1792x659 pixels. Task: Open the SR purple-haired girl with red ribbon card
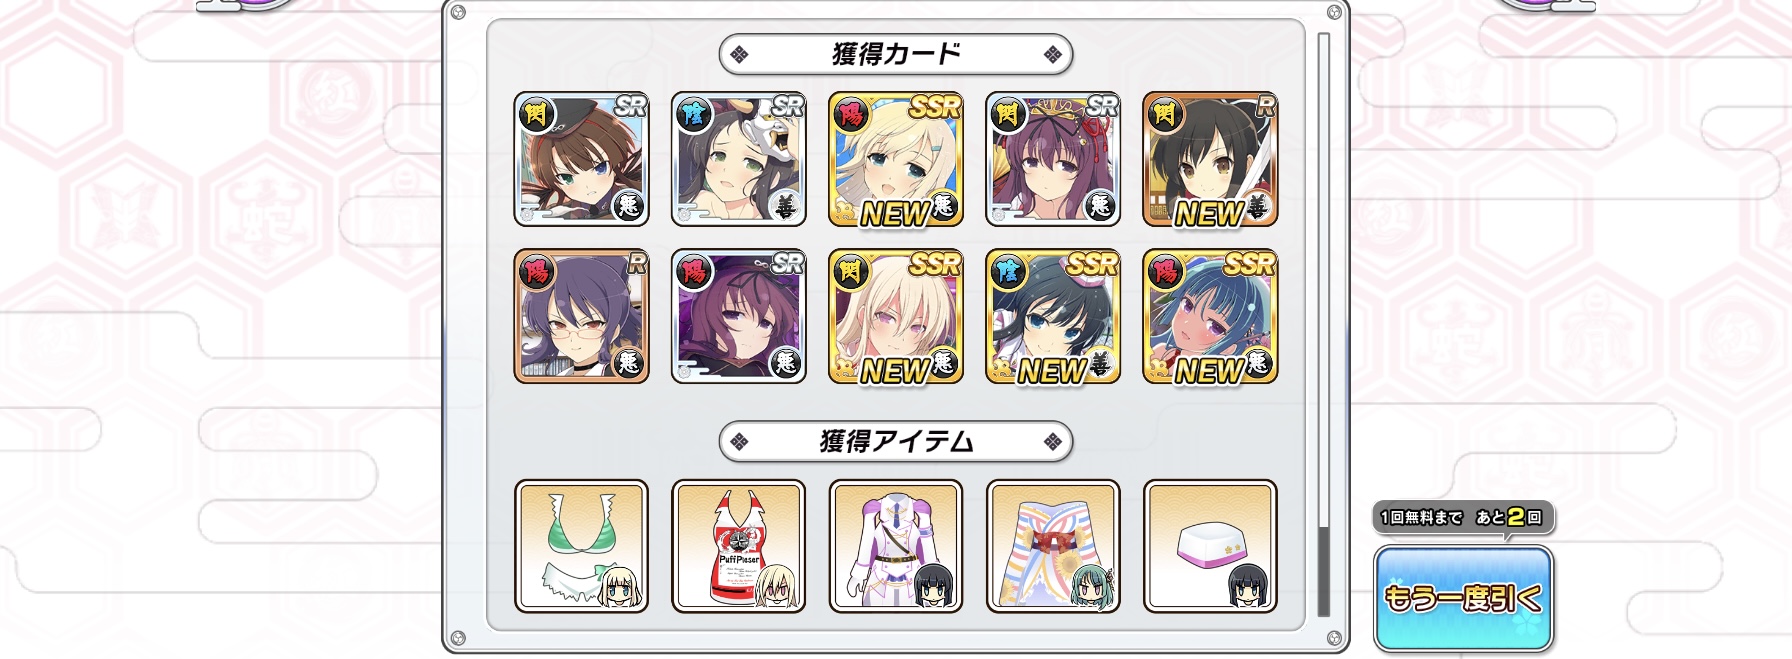point(1053,159)
